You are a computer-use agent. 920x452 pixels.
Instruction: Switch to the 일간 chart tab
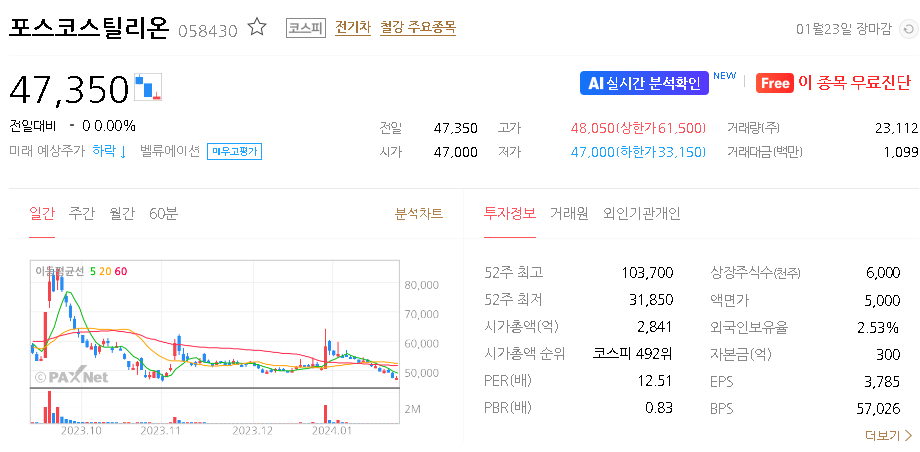42,214
